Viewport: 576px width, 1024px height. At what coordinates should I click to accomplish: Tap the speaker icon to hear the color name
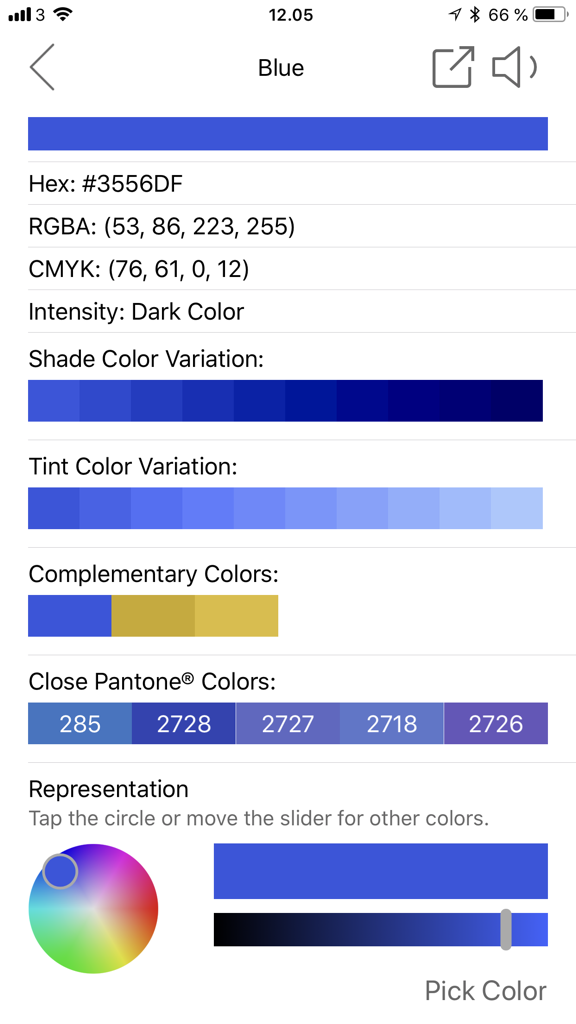click(x=513, y=67)
